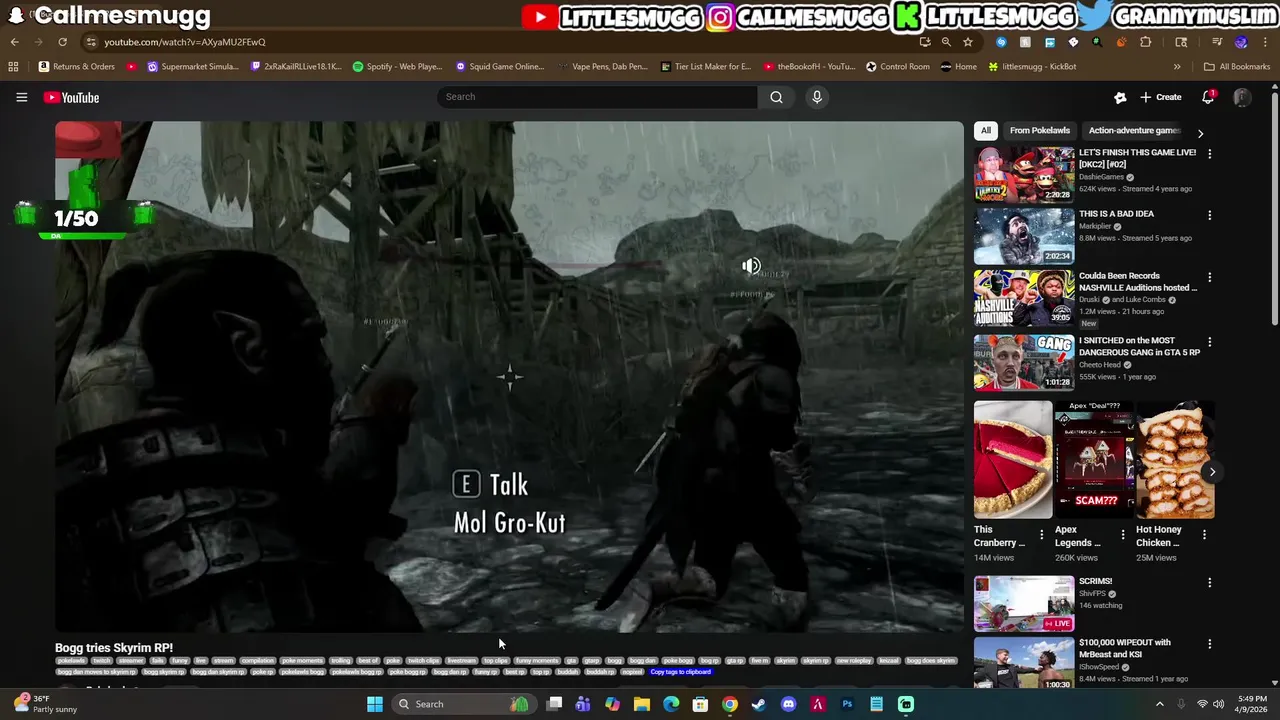Open more options for Apex Legends short
The height and width of the screenshot is (720, 1280).
1122,535
